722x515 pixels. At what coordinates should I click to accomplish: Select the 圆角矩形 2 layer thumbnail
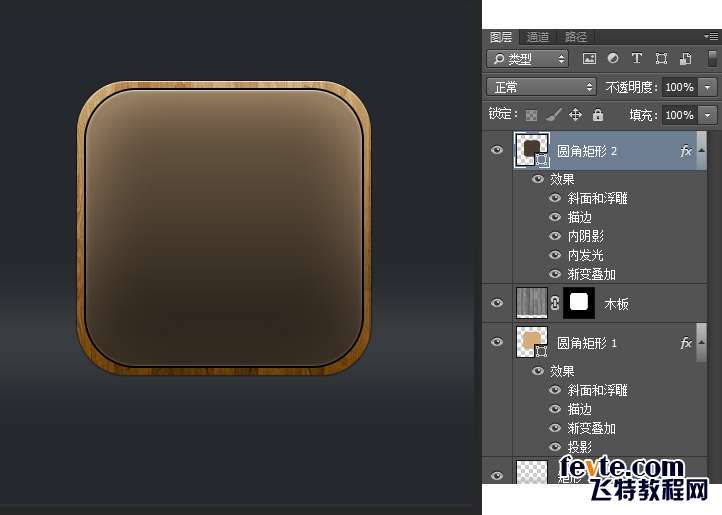532,150
